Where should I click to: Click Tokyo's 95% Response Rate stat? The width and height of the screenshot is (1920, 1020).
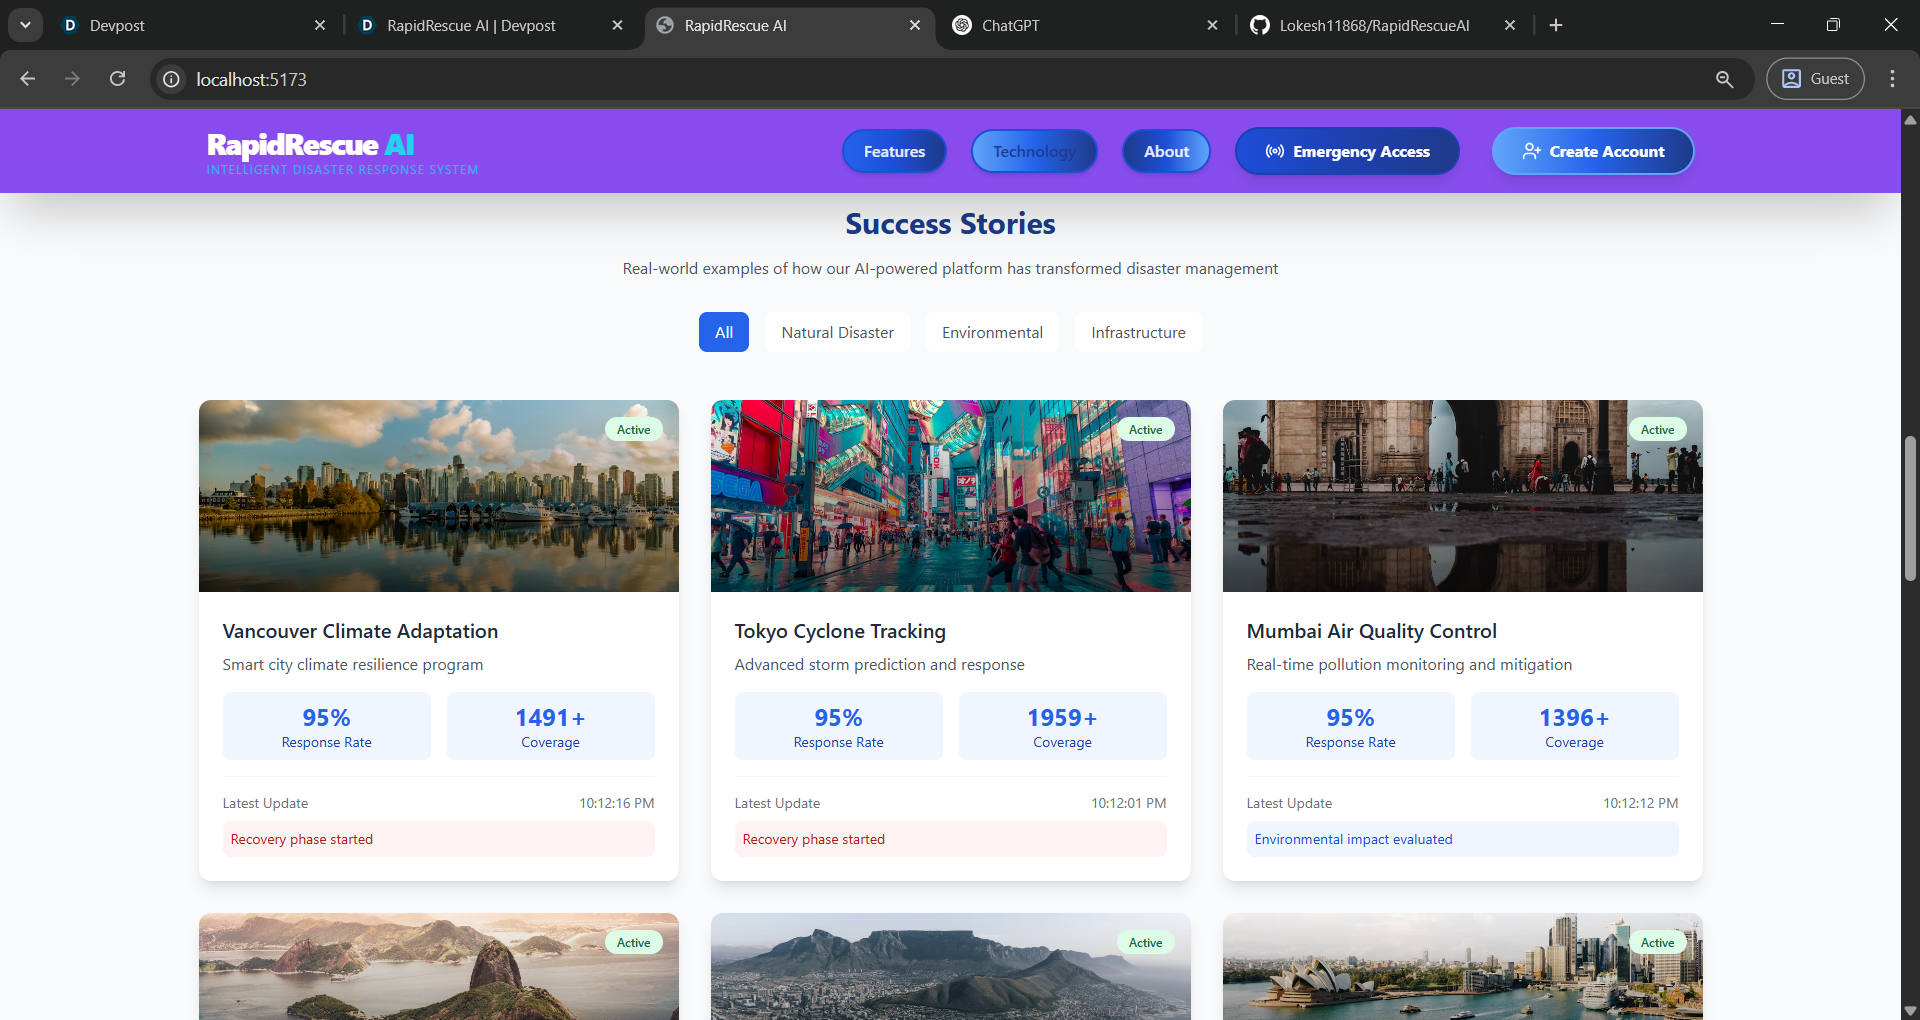[x=839, y=726]
